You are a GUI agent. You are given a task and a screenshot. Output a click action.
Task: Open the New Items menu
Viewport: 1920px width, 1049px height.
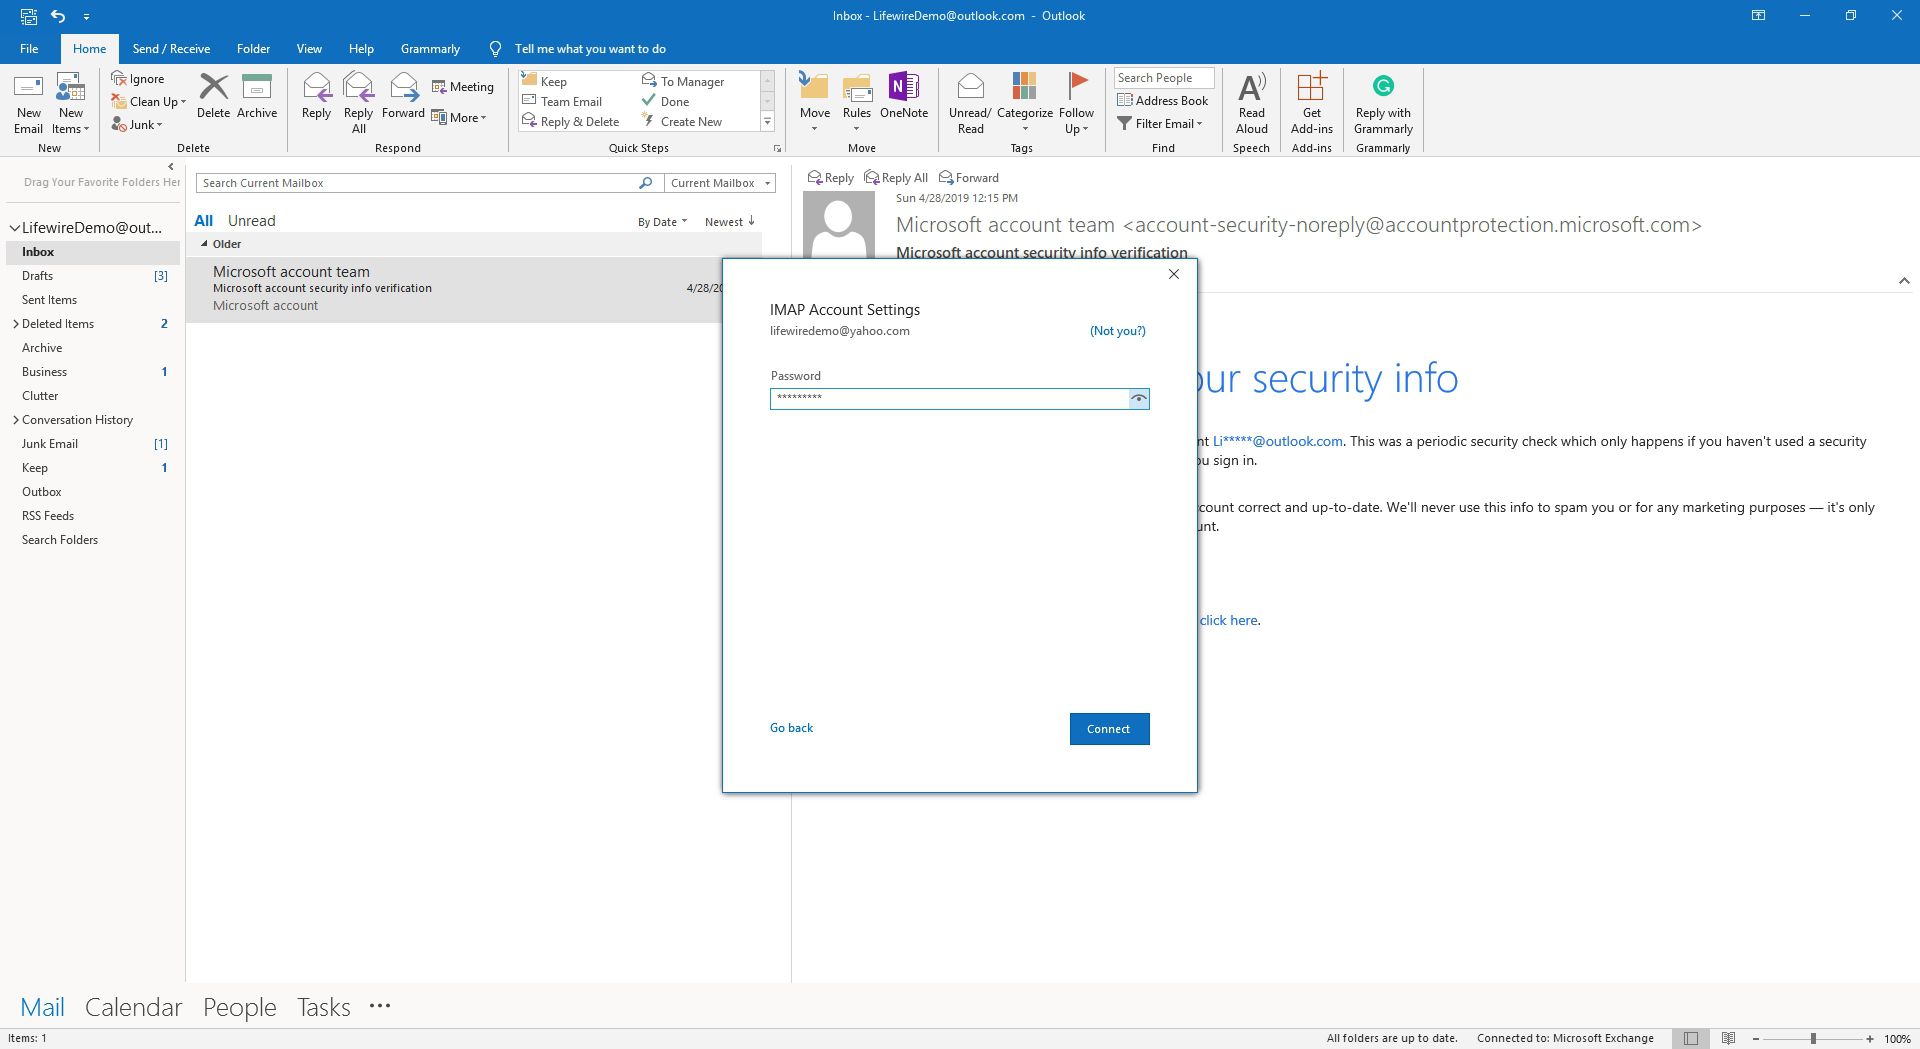70,104
